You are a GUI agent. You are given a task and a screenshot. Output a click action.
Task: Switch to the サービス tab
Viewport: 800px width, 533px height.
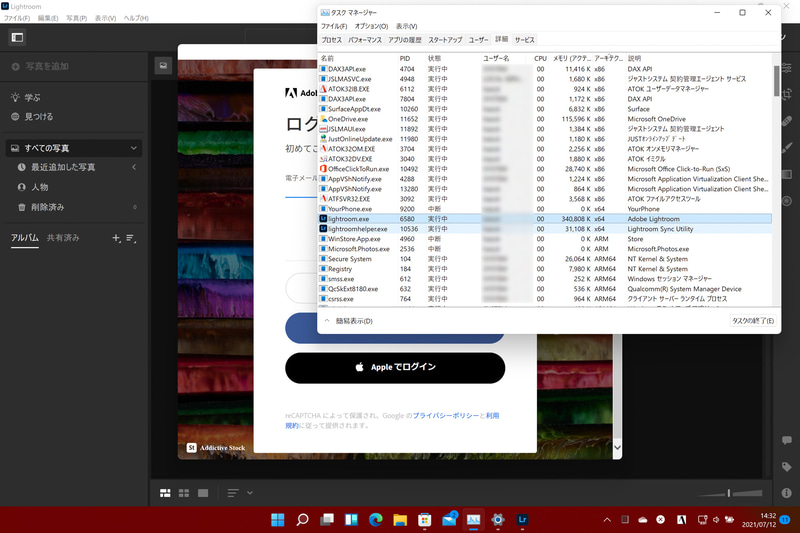pyautogui.click(x=524, y=40)
